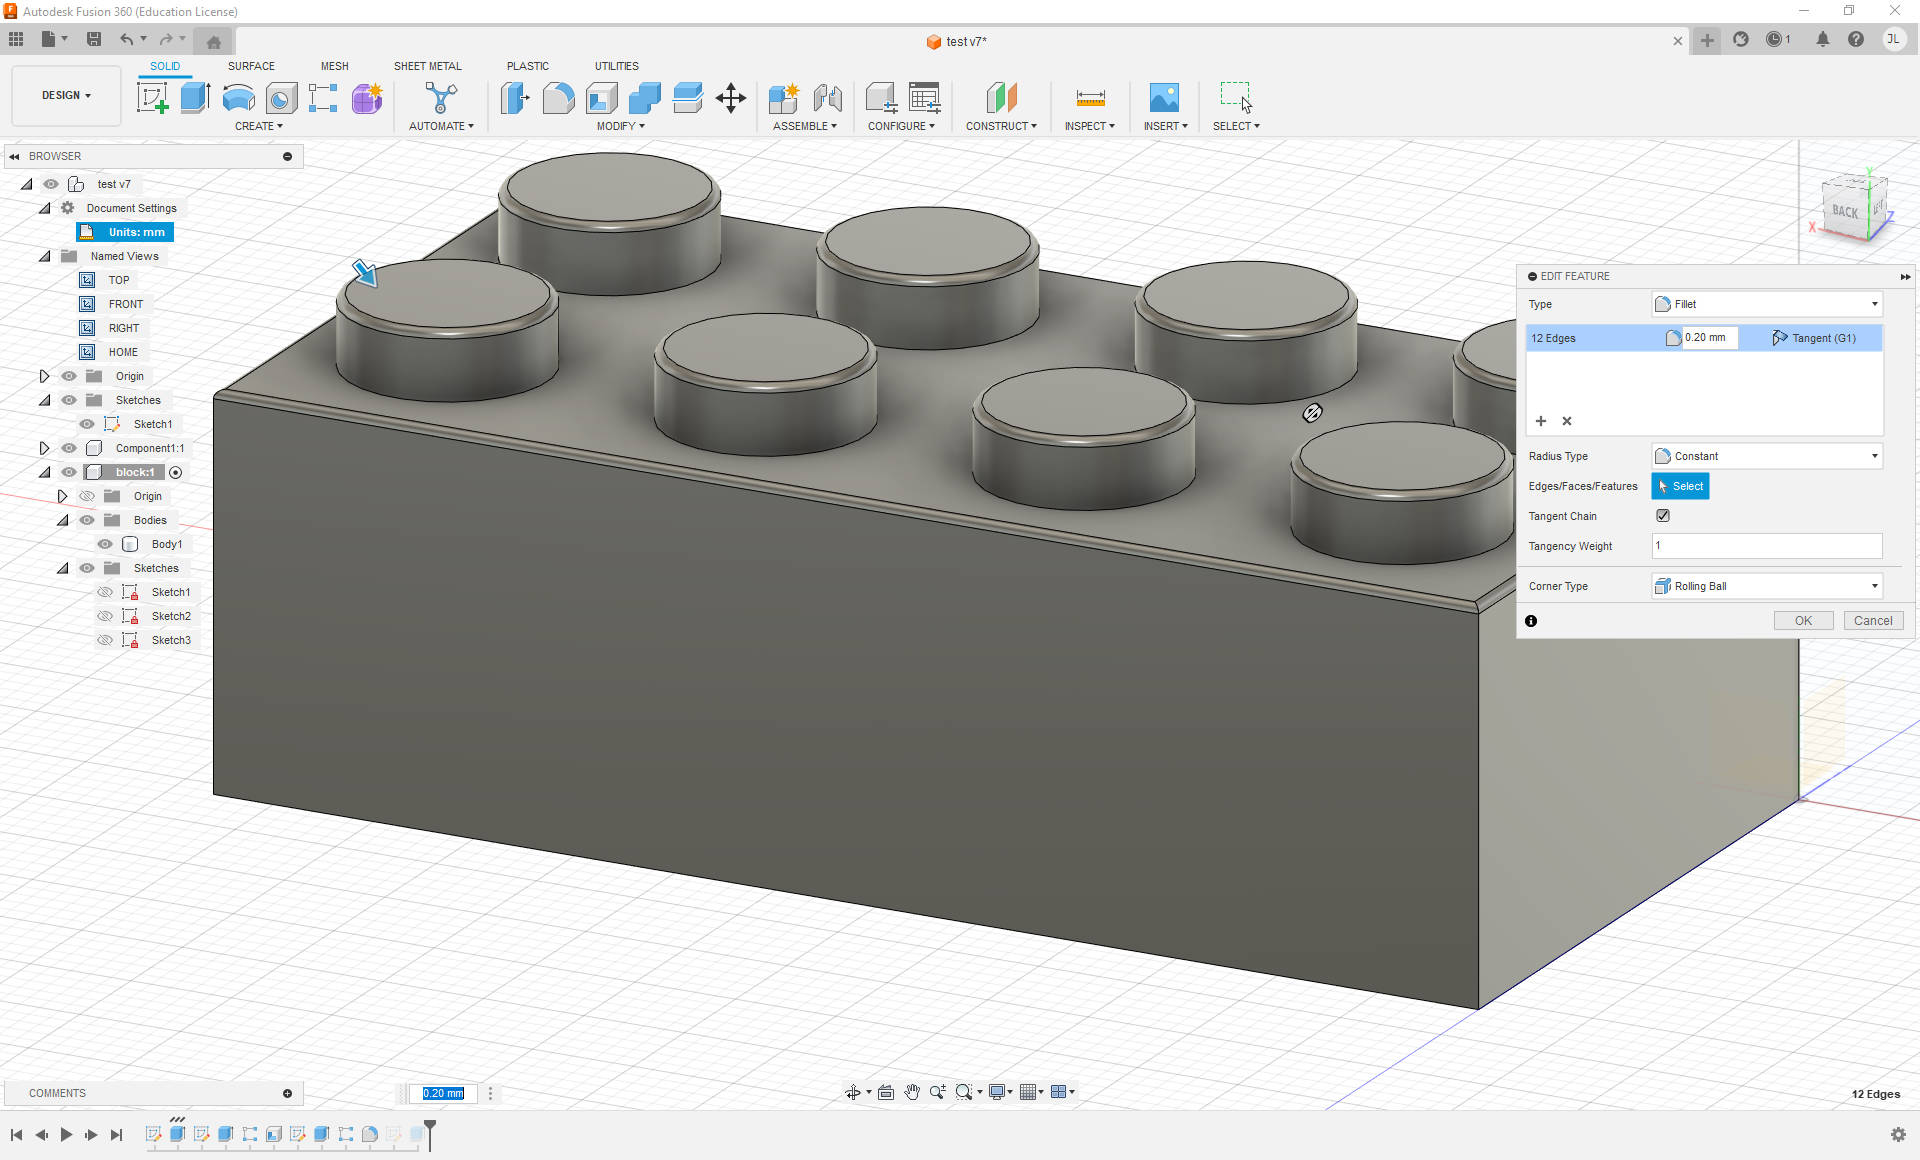Image resolution: width=1920 pixels, height=1160 pixels.
Task: Switch to the SURFACE tab
Action: [x=251, y=66]
